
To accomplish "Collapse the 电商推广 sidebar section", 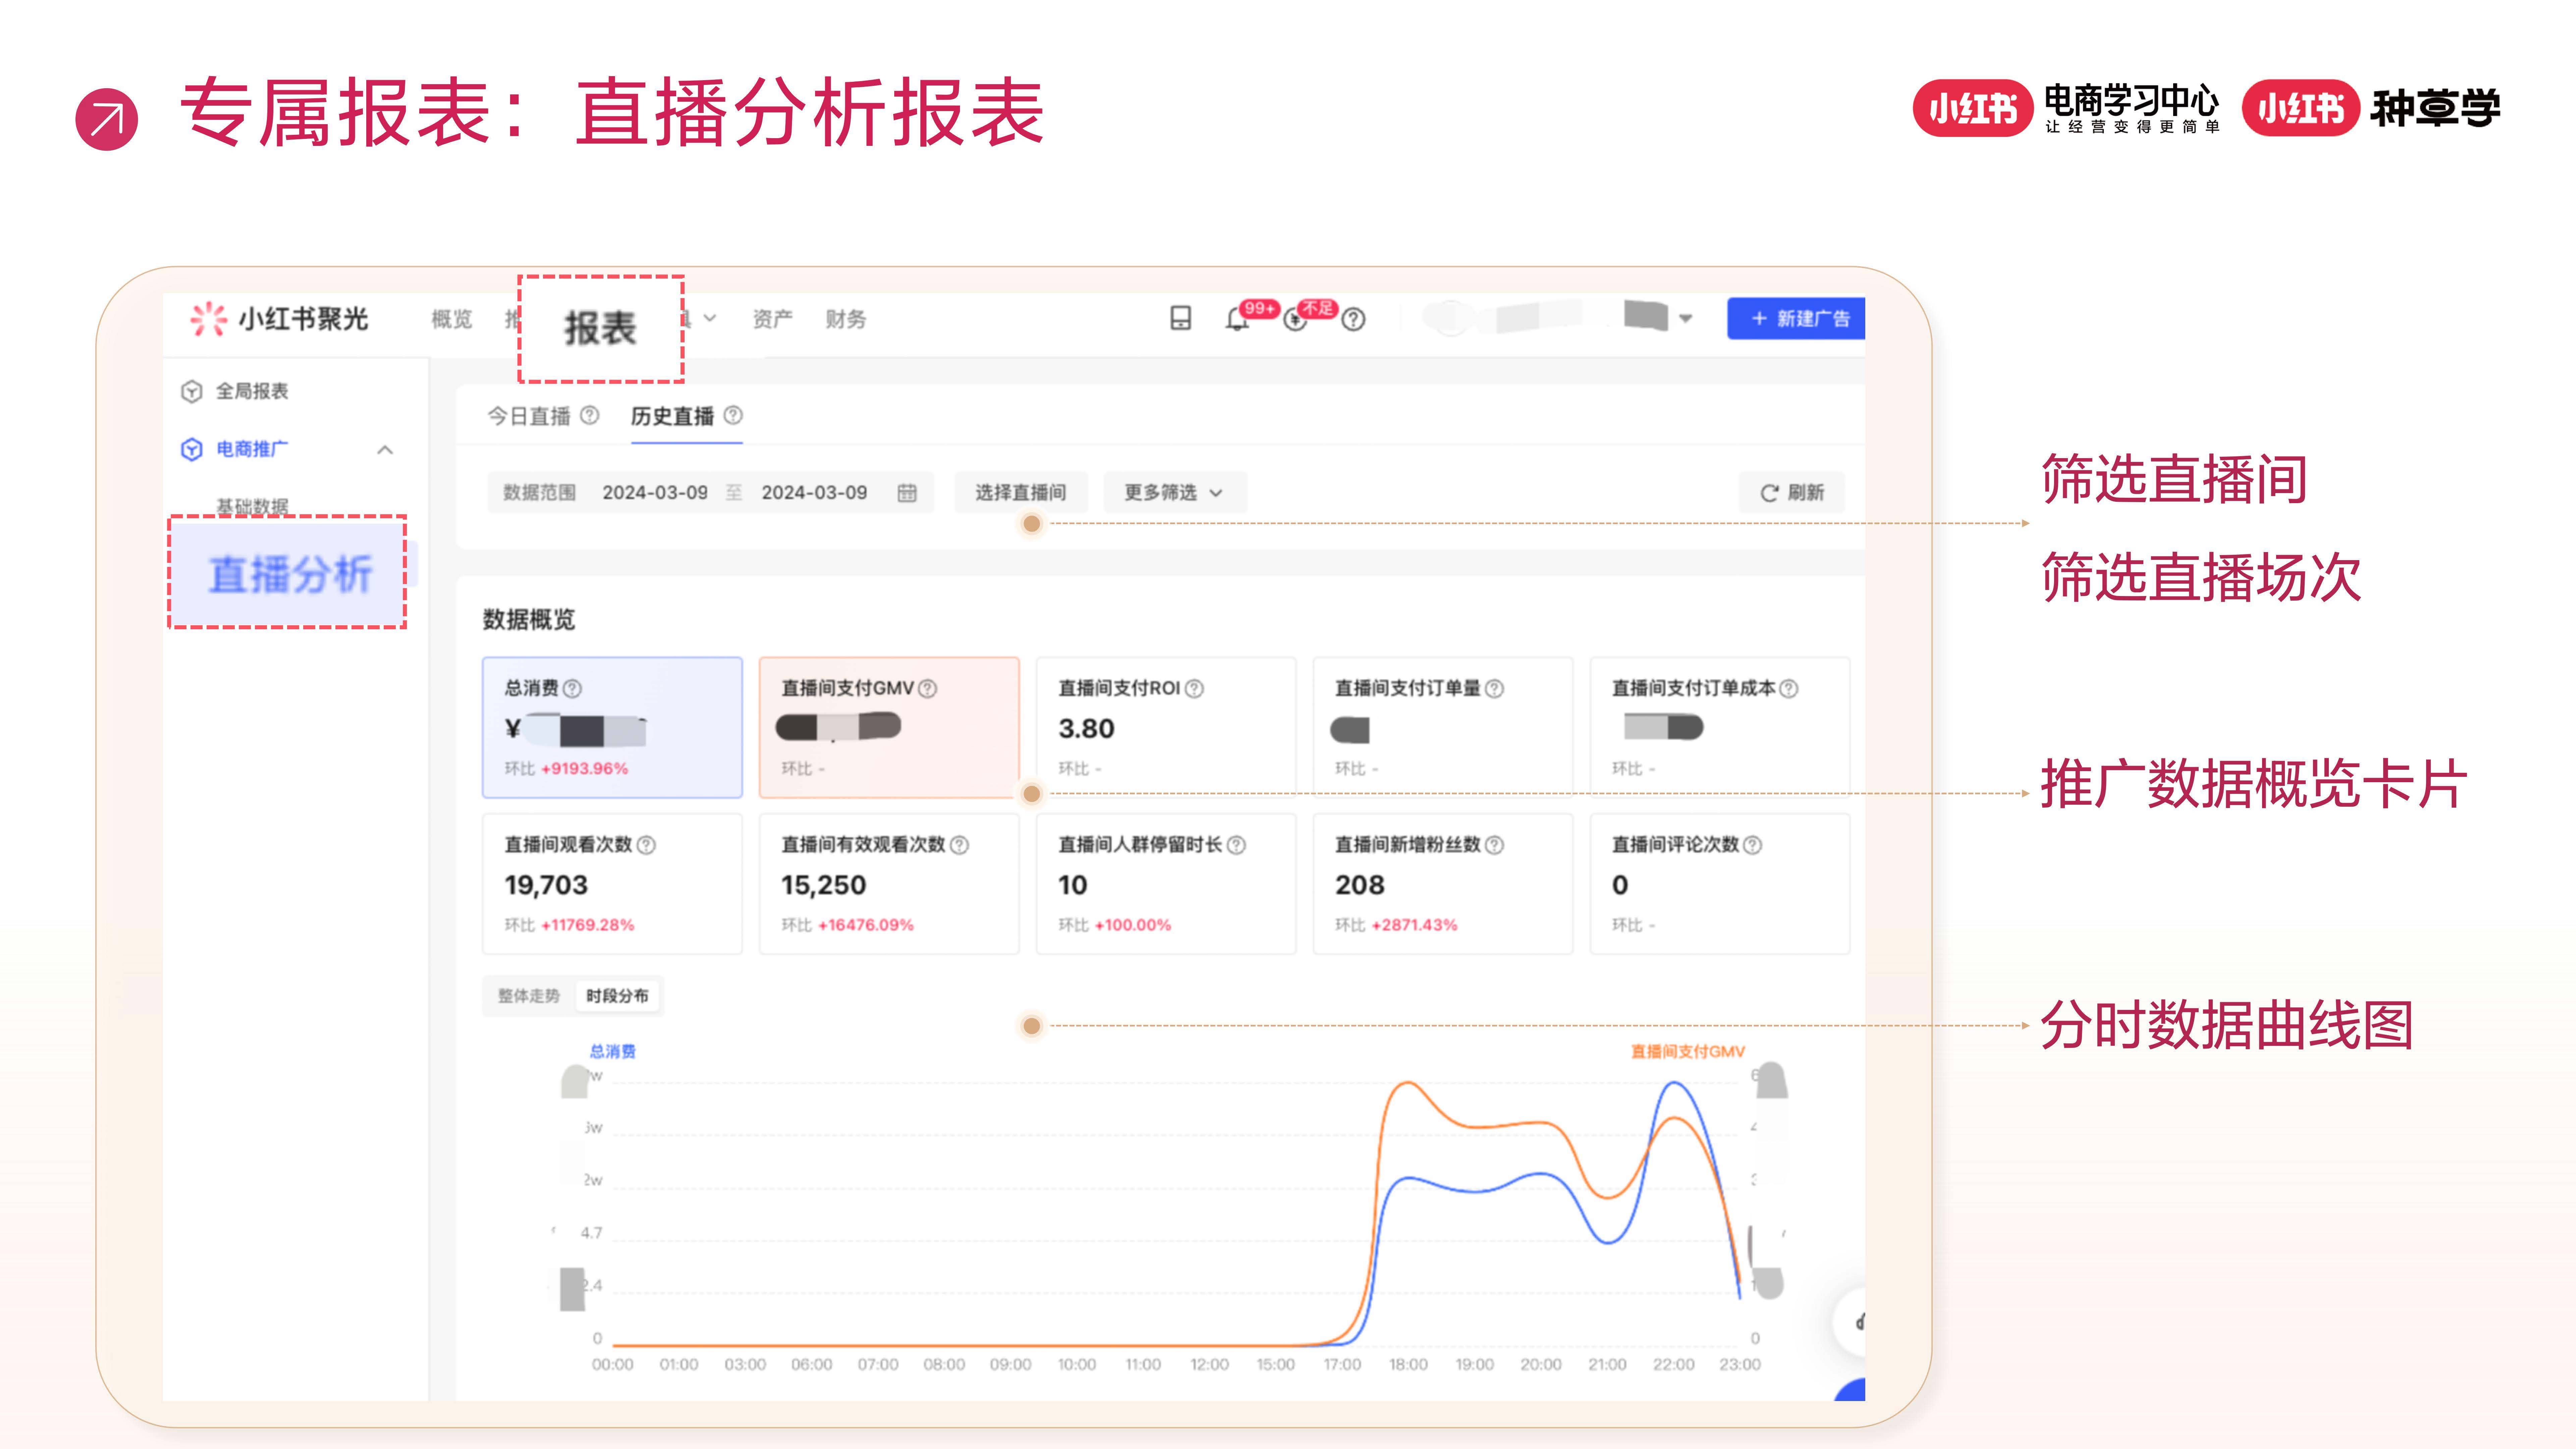I will tap(385, 450).
